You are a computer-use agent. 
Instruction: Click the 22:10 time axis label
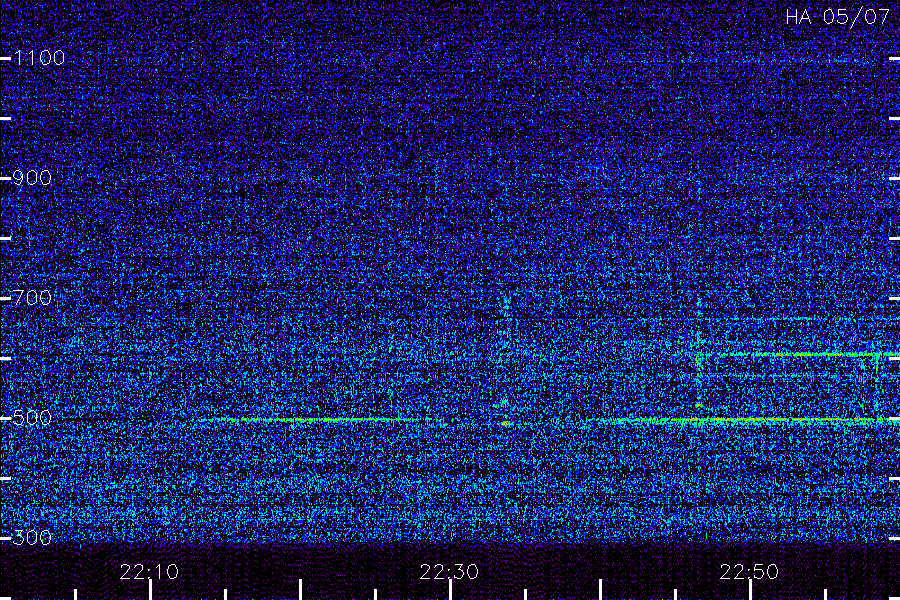point(149,572)
